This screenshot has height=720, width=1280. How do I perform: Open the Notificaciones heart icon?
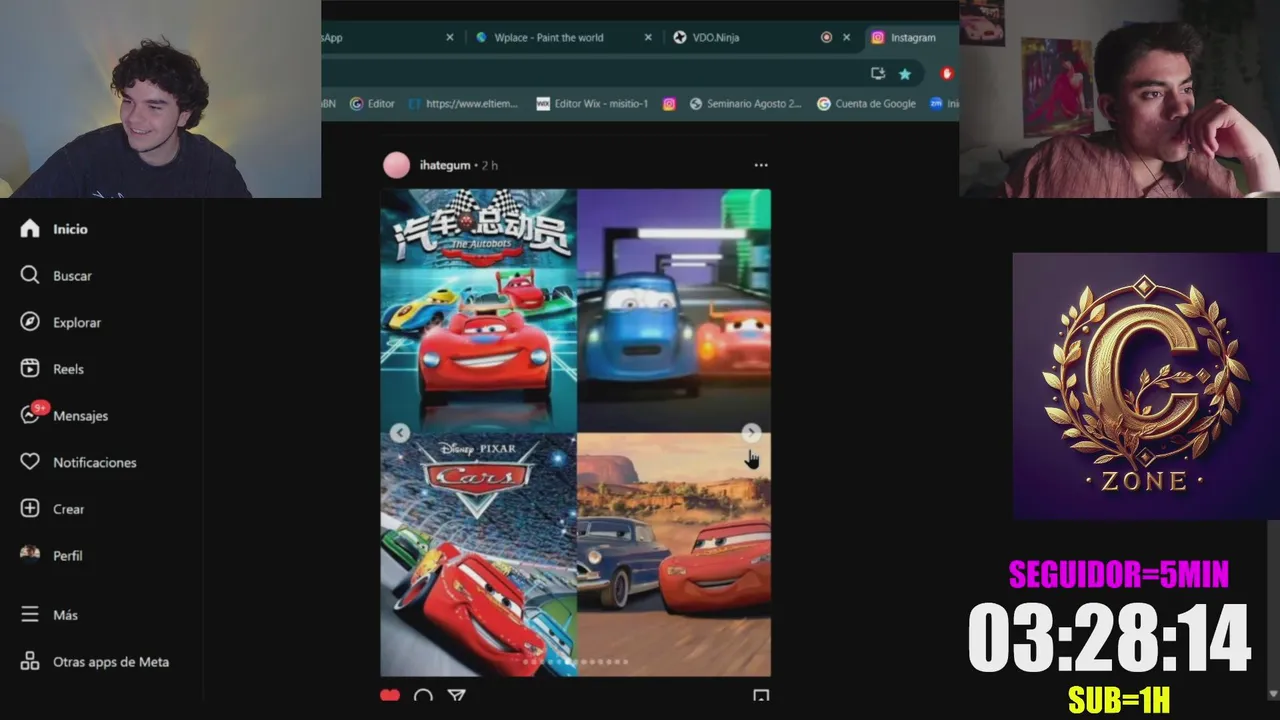[x=30, y=462]
